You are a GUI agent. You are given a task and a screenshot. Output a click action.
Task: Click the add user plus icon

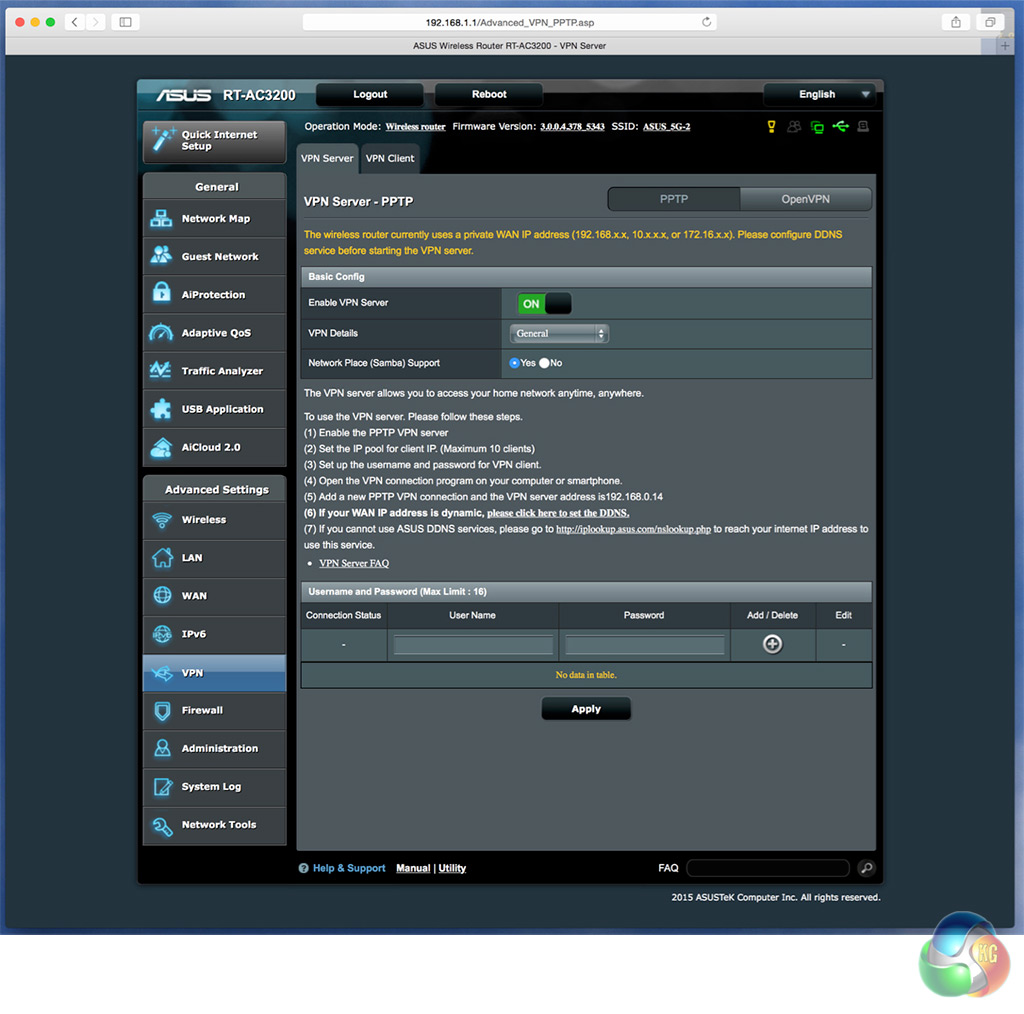[x=773, y=644]
